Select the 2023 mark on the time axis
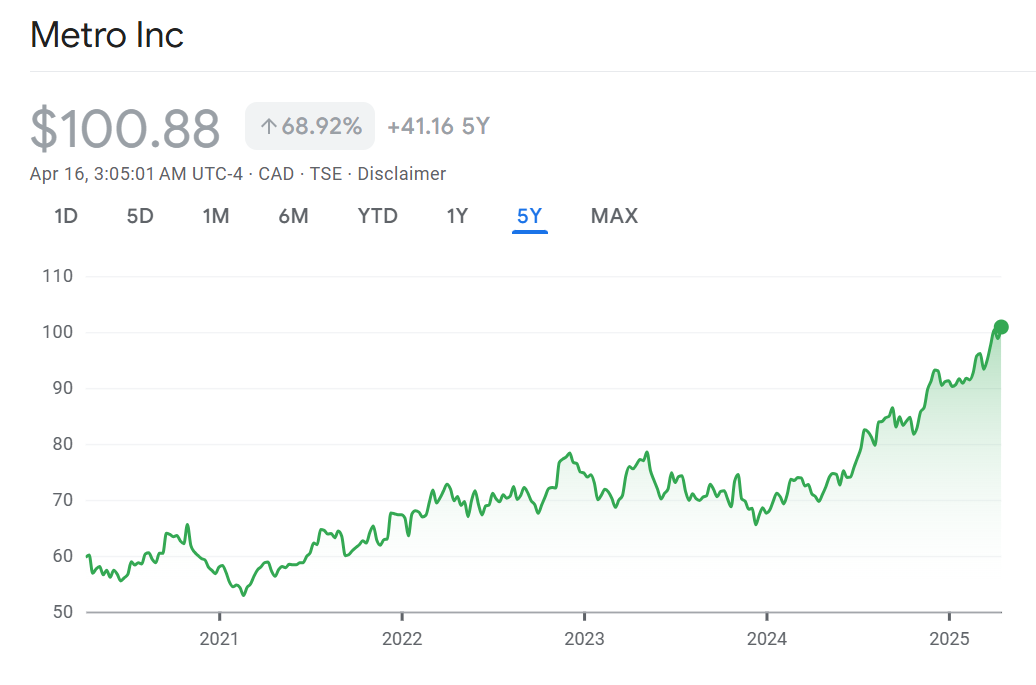The image size is (1036, 685). point(584,639)
